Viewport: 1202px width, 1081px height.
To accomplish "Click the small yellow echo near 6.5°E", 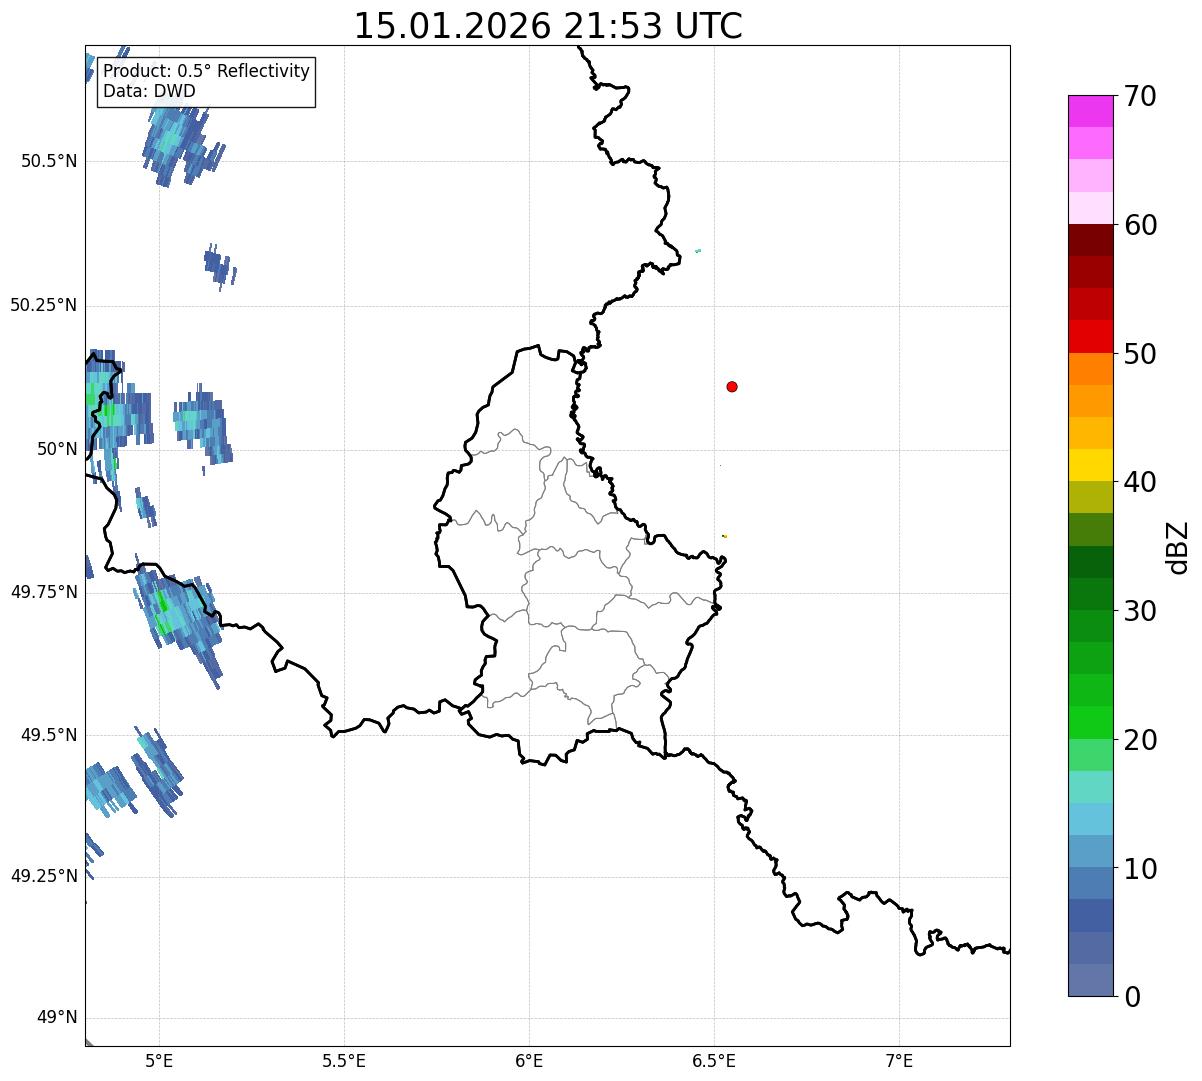I will [x=724, y=536].
